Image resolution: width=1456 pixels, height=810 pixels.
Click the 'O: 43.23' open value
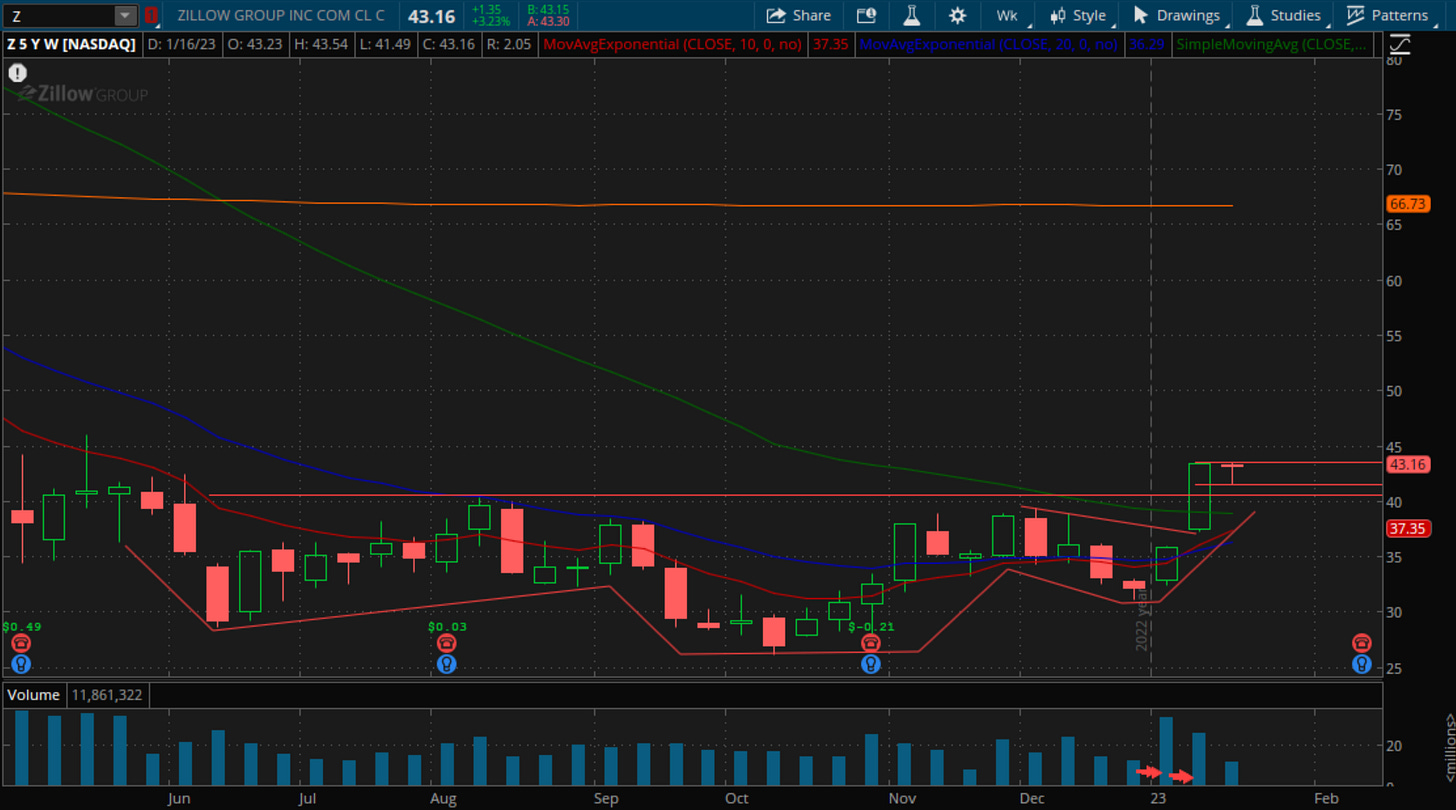(255, 44)
